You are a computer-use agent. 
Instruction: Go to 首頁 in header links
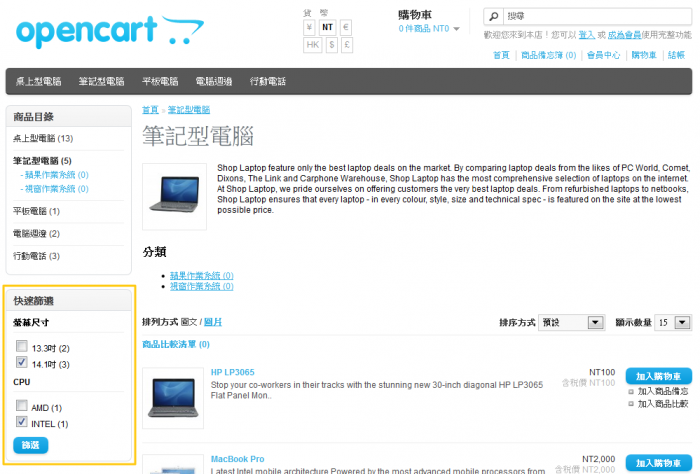point(501,55)
